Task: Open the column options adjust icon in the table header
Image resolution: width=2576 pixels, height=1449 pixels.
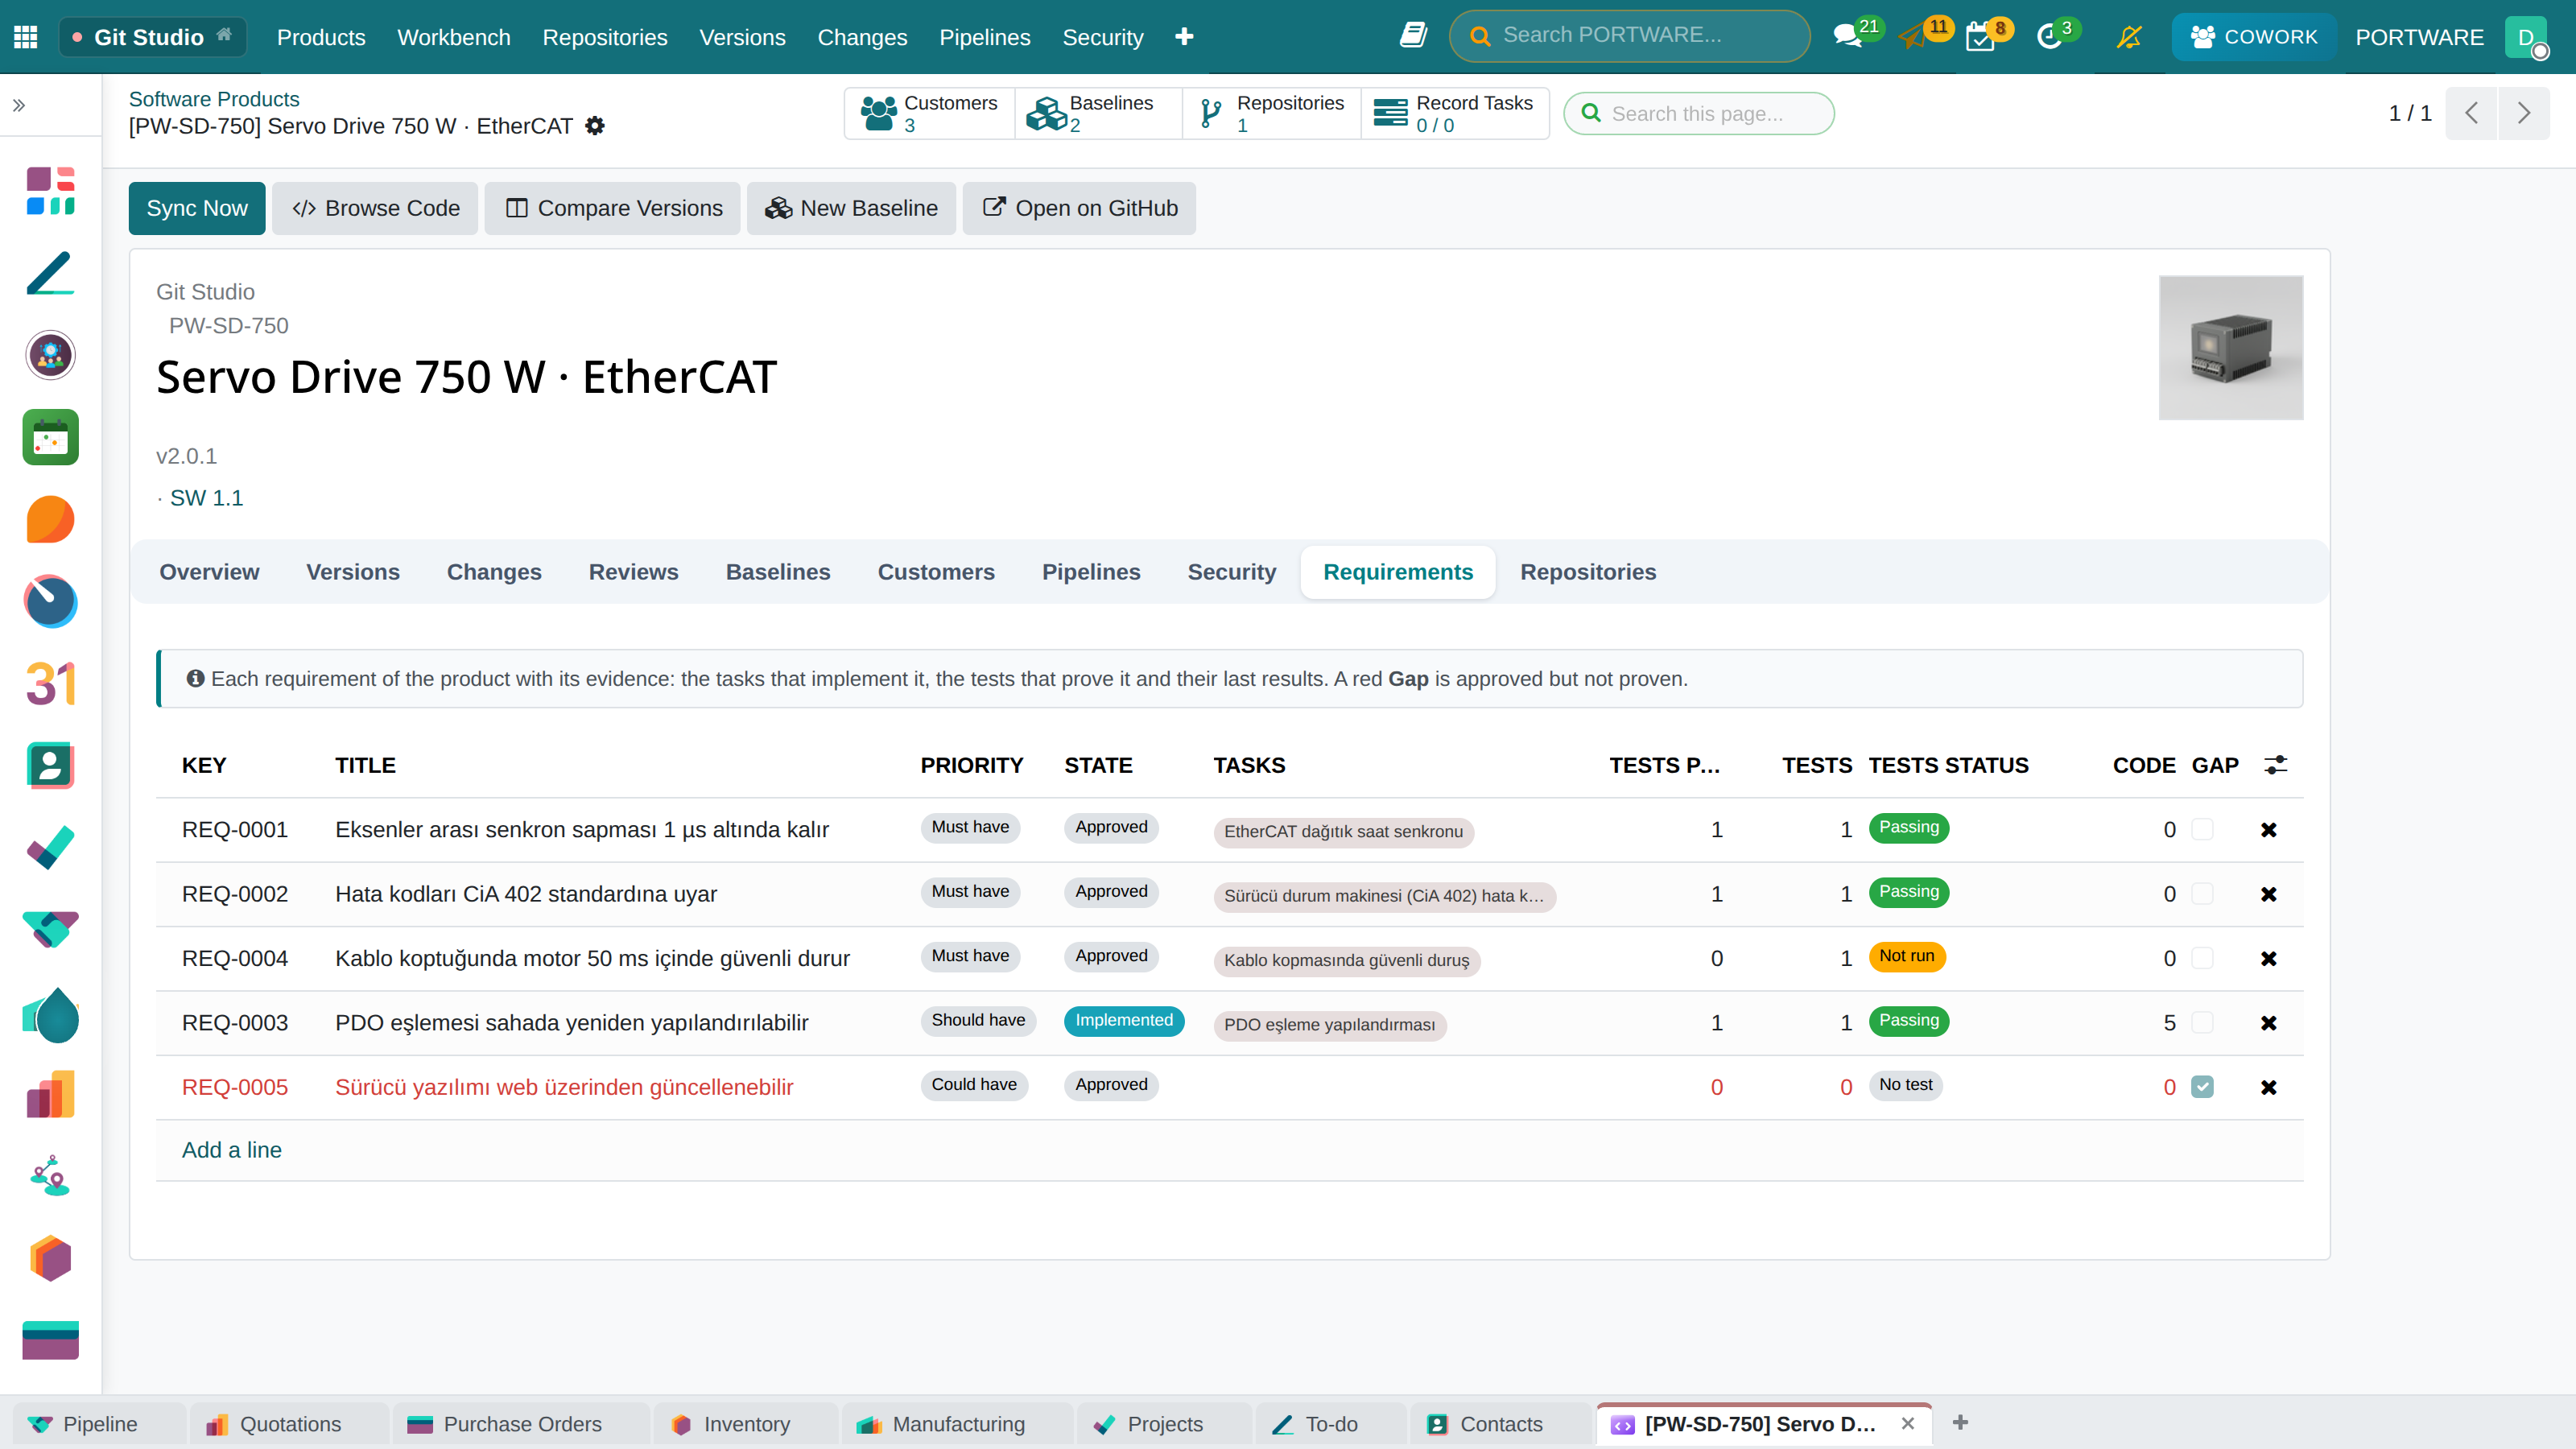Action: click(2276, 765)
